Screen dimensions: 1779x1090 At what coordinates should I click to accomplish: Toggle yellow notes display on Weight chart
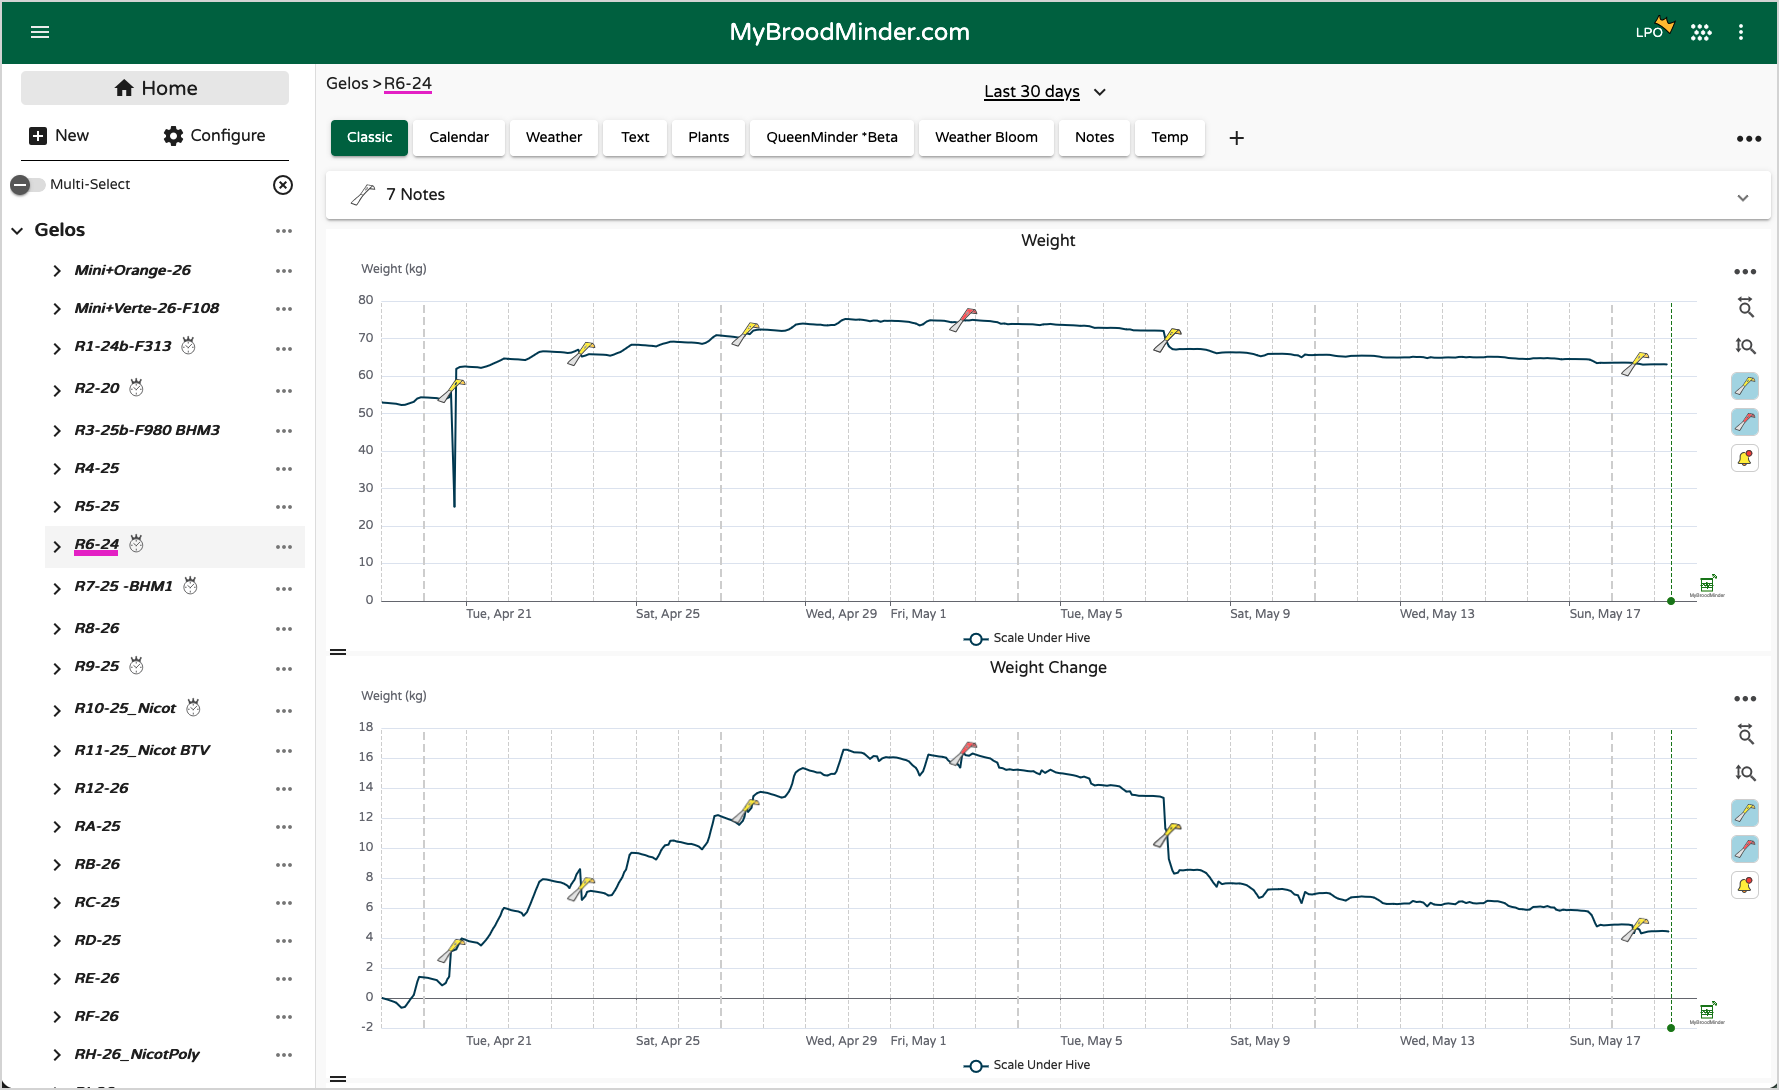pos(1745,386)
